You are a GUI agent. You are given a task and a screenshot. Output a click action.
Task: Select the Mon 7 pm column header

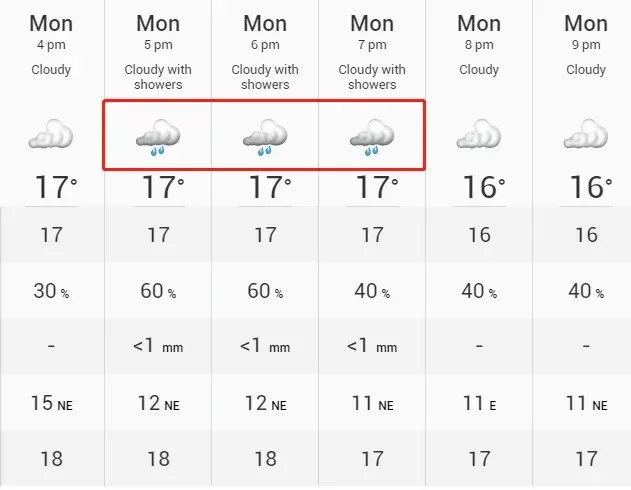372,32
